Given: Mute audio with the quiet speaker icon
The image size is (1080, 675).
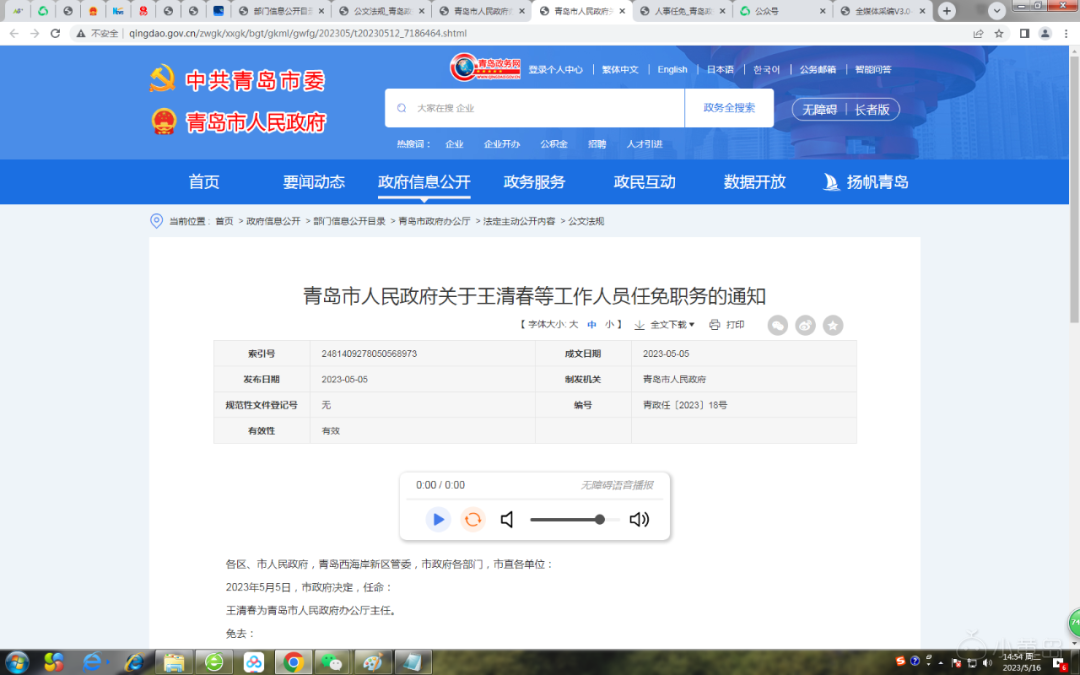Looking at the screenshot, I should click(x=508, y=519).
